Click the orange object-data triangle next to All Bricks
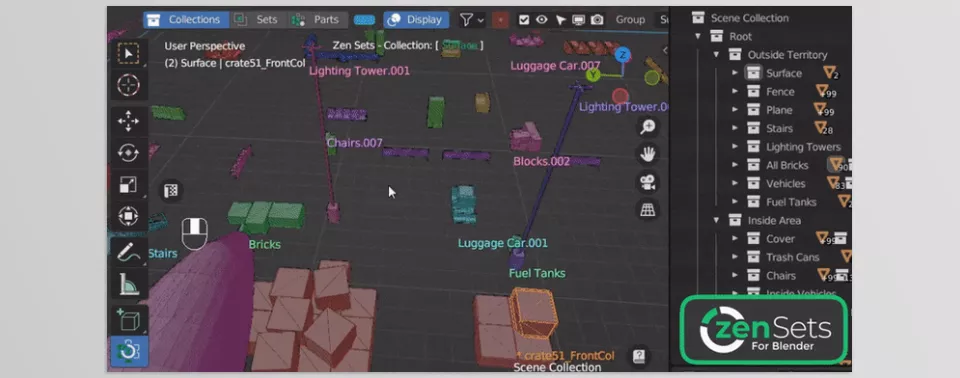The height and width of the screenshot is (378, 960). pos(837,164)
